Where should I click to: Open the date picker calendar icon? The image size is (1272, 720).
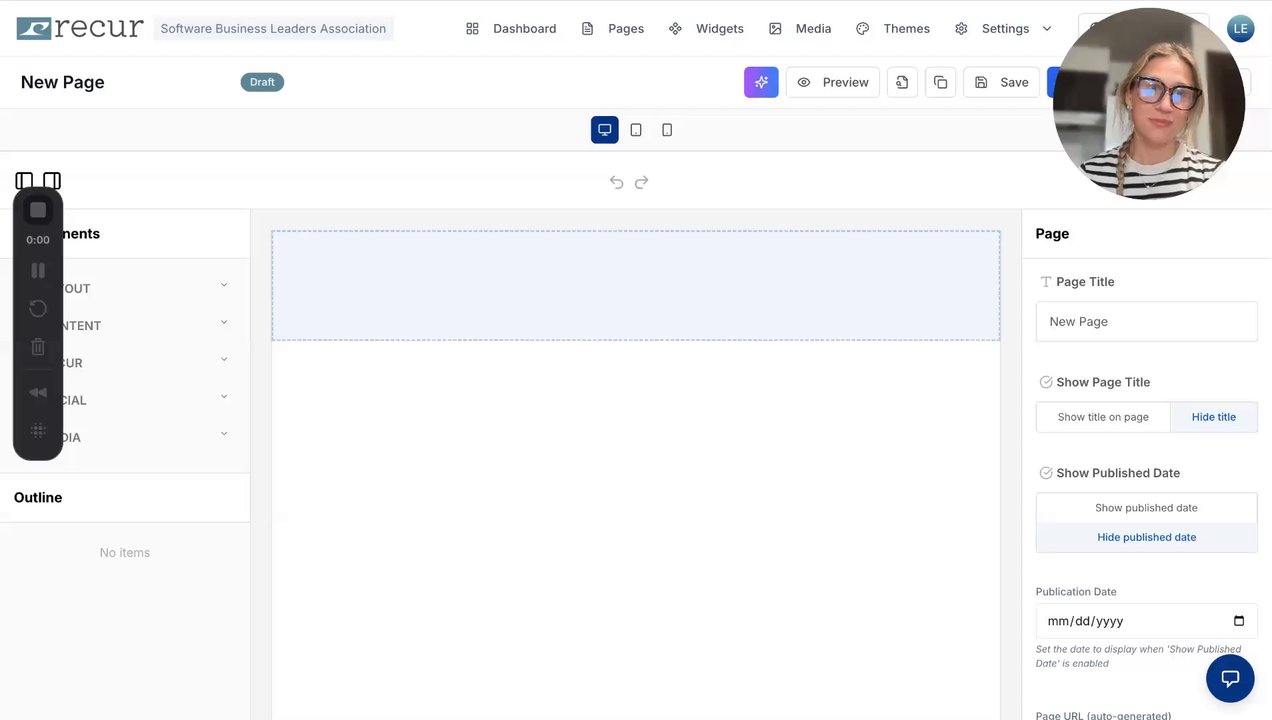pos(1239,621)
